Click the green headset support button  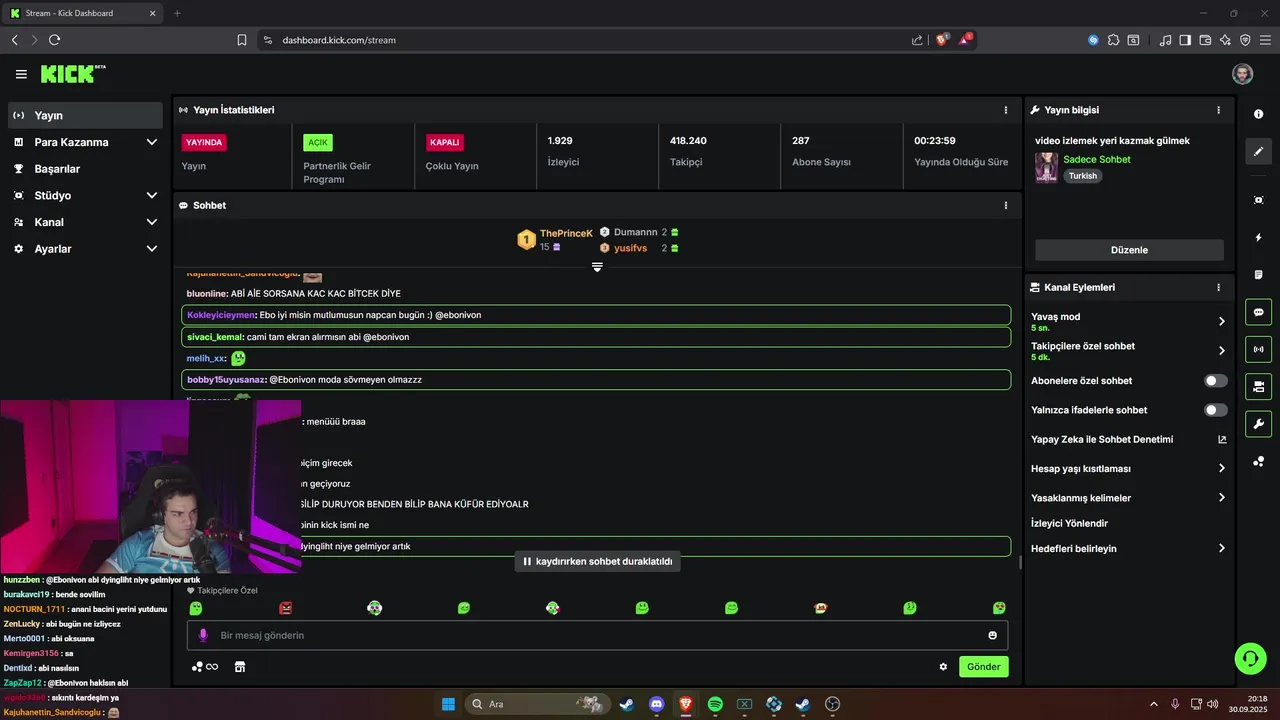coord(1250,658)
